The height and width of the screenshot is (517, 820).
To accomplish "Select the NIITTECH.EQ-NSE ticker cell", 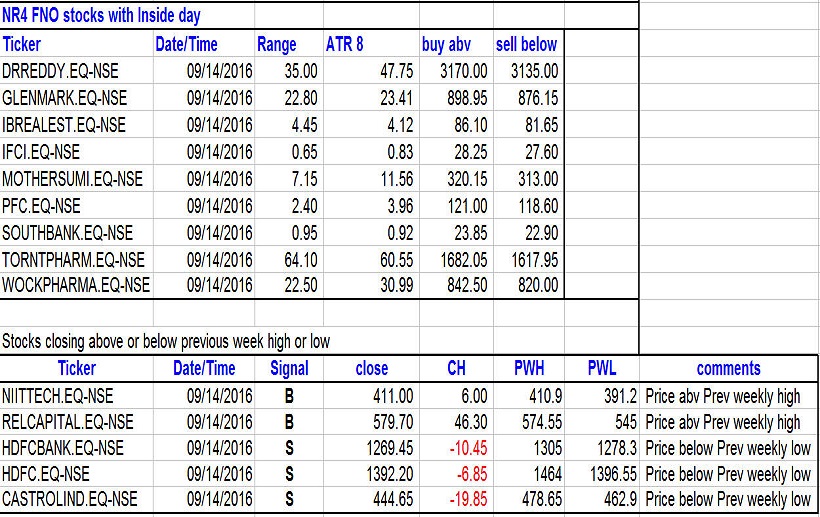I will click(58, 396).
